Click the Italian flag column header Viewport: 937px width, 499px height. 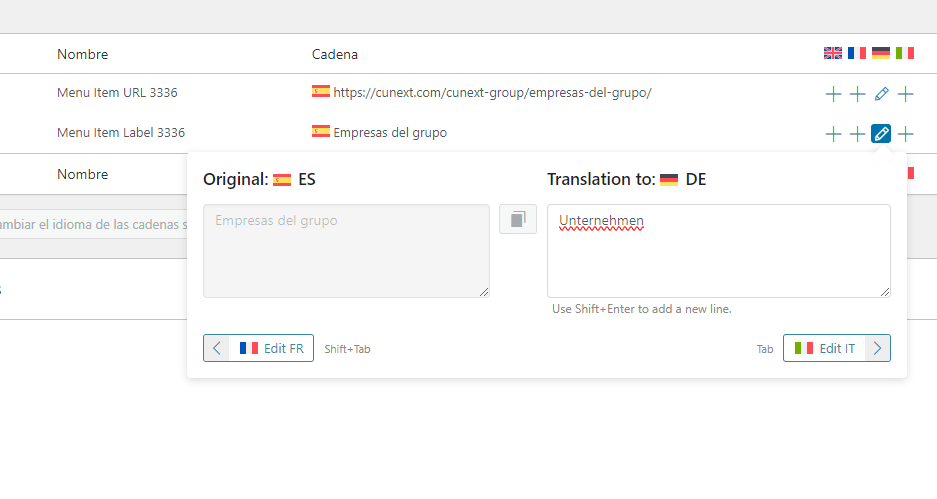click(905, 53)
